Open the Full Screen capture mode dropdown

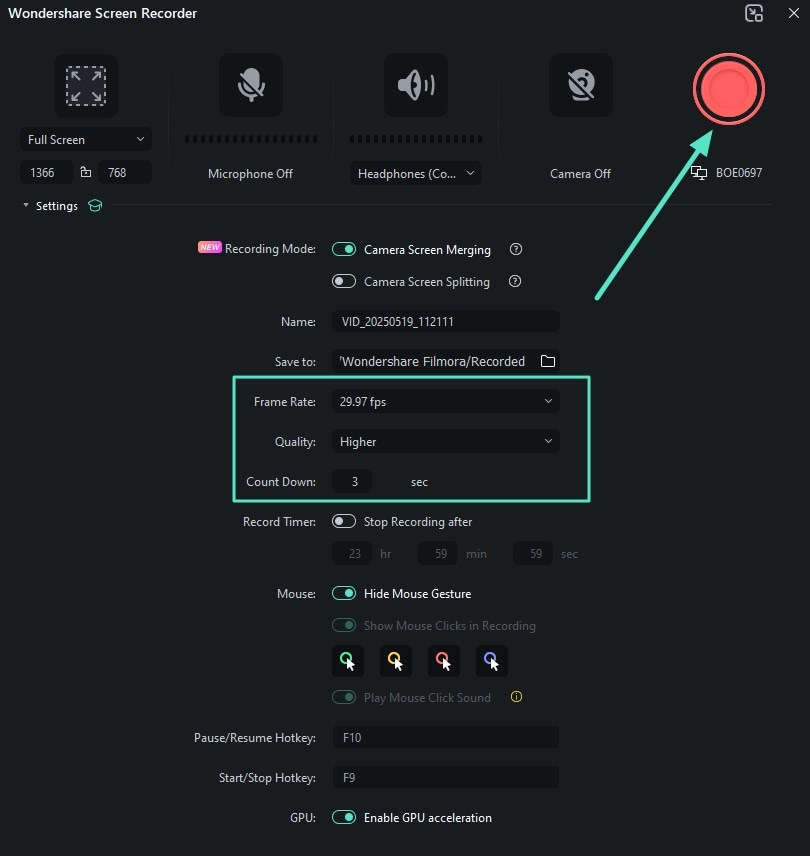click(x=86, y=139)
